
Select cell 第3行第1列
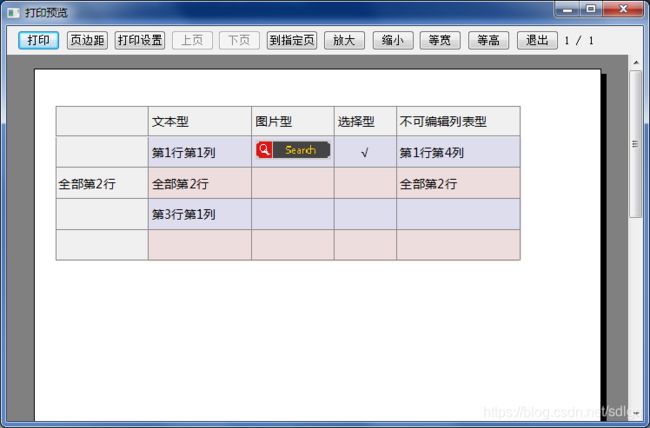(x=199, y=214)
